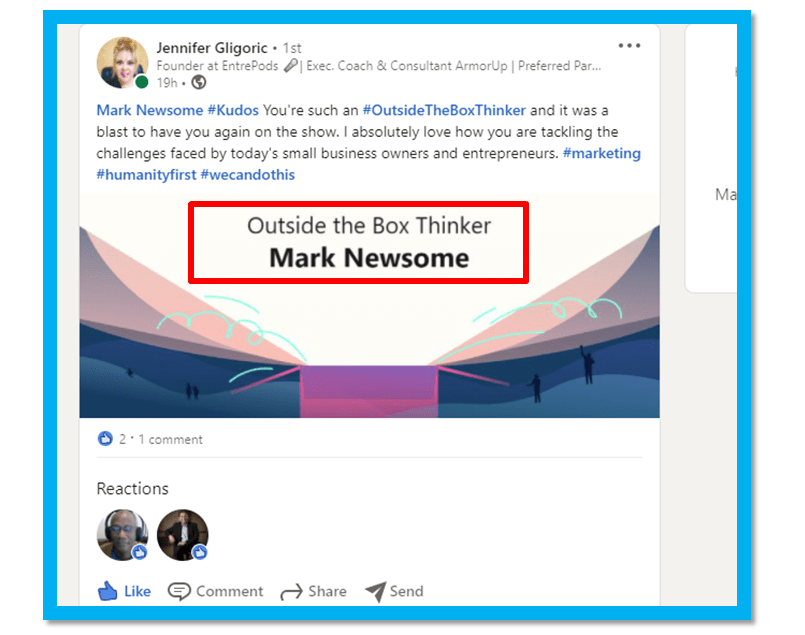Click the #marketing hashtag
Image resolution: width=805 pixels, height=635 pixels.
pos(602,153)
